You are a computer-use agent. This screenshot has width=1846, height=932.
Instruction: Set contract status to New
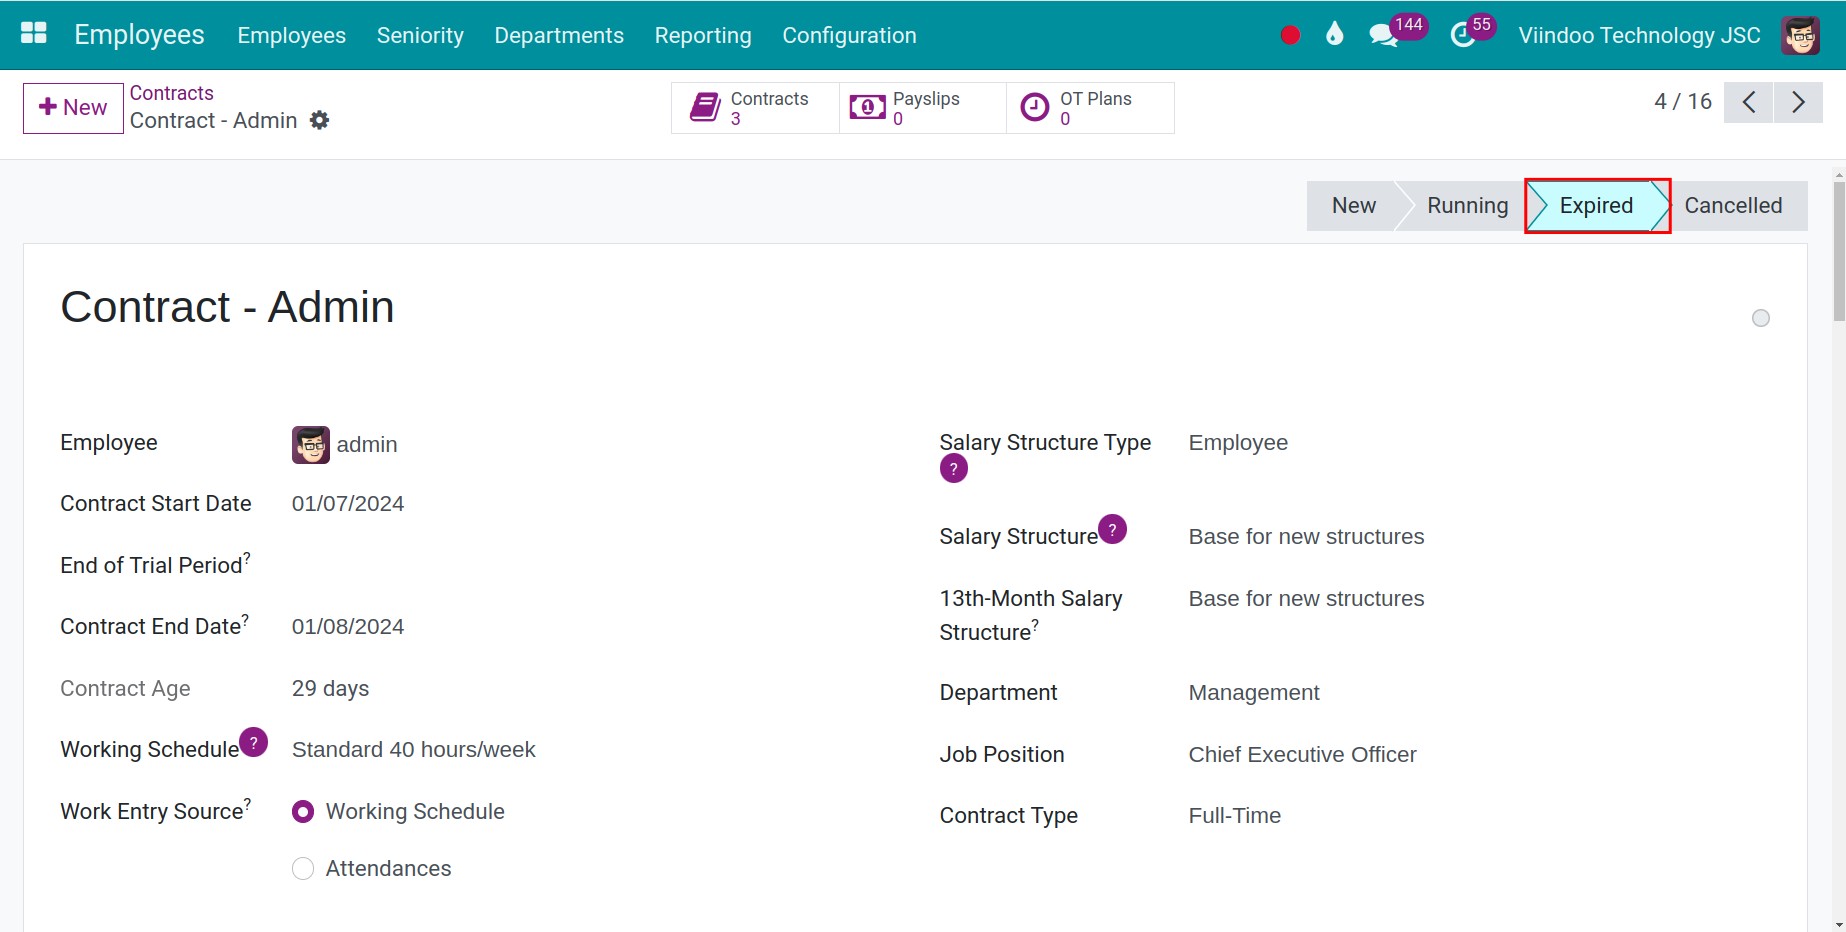pos(1353,206)
